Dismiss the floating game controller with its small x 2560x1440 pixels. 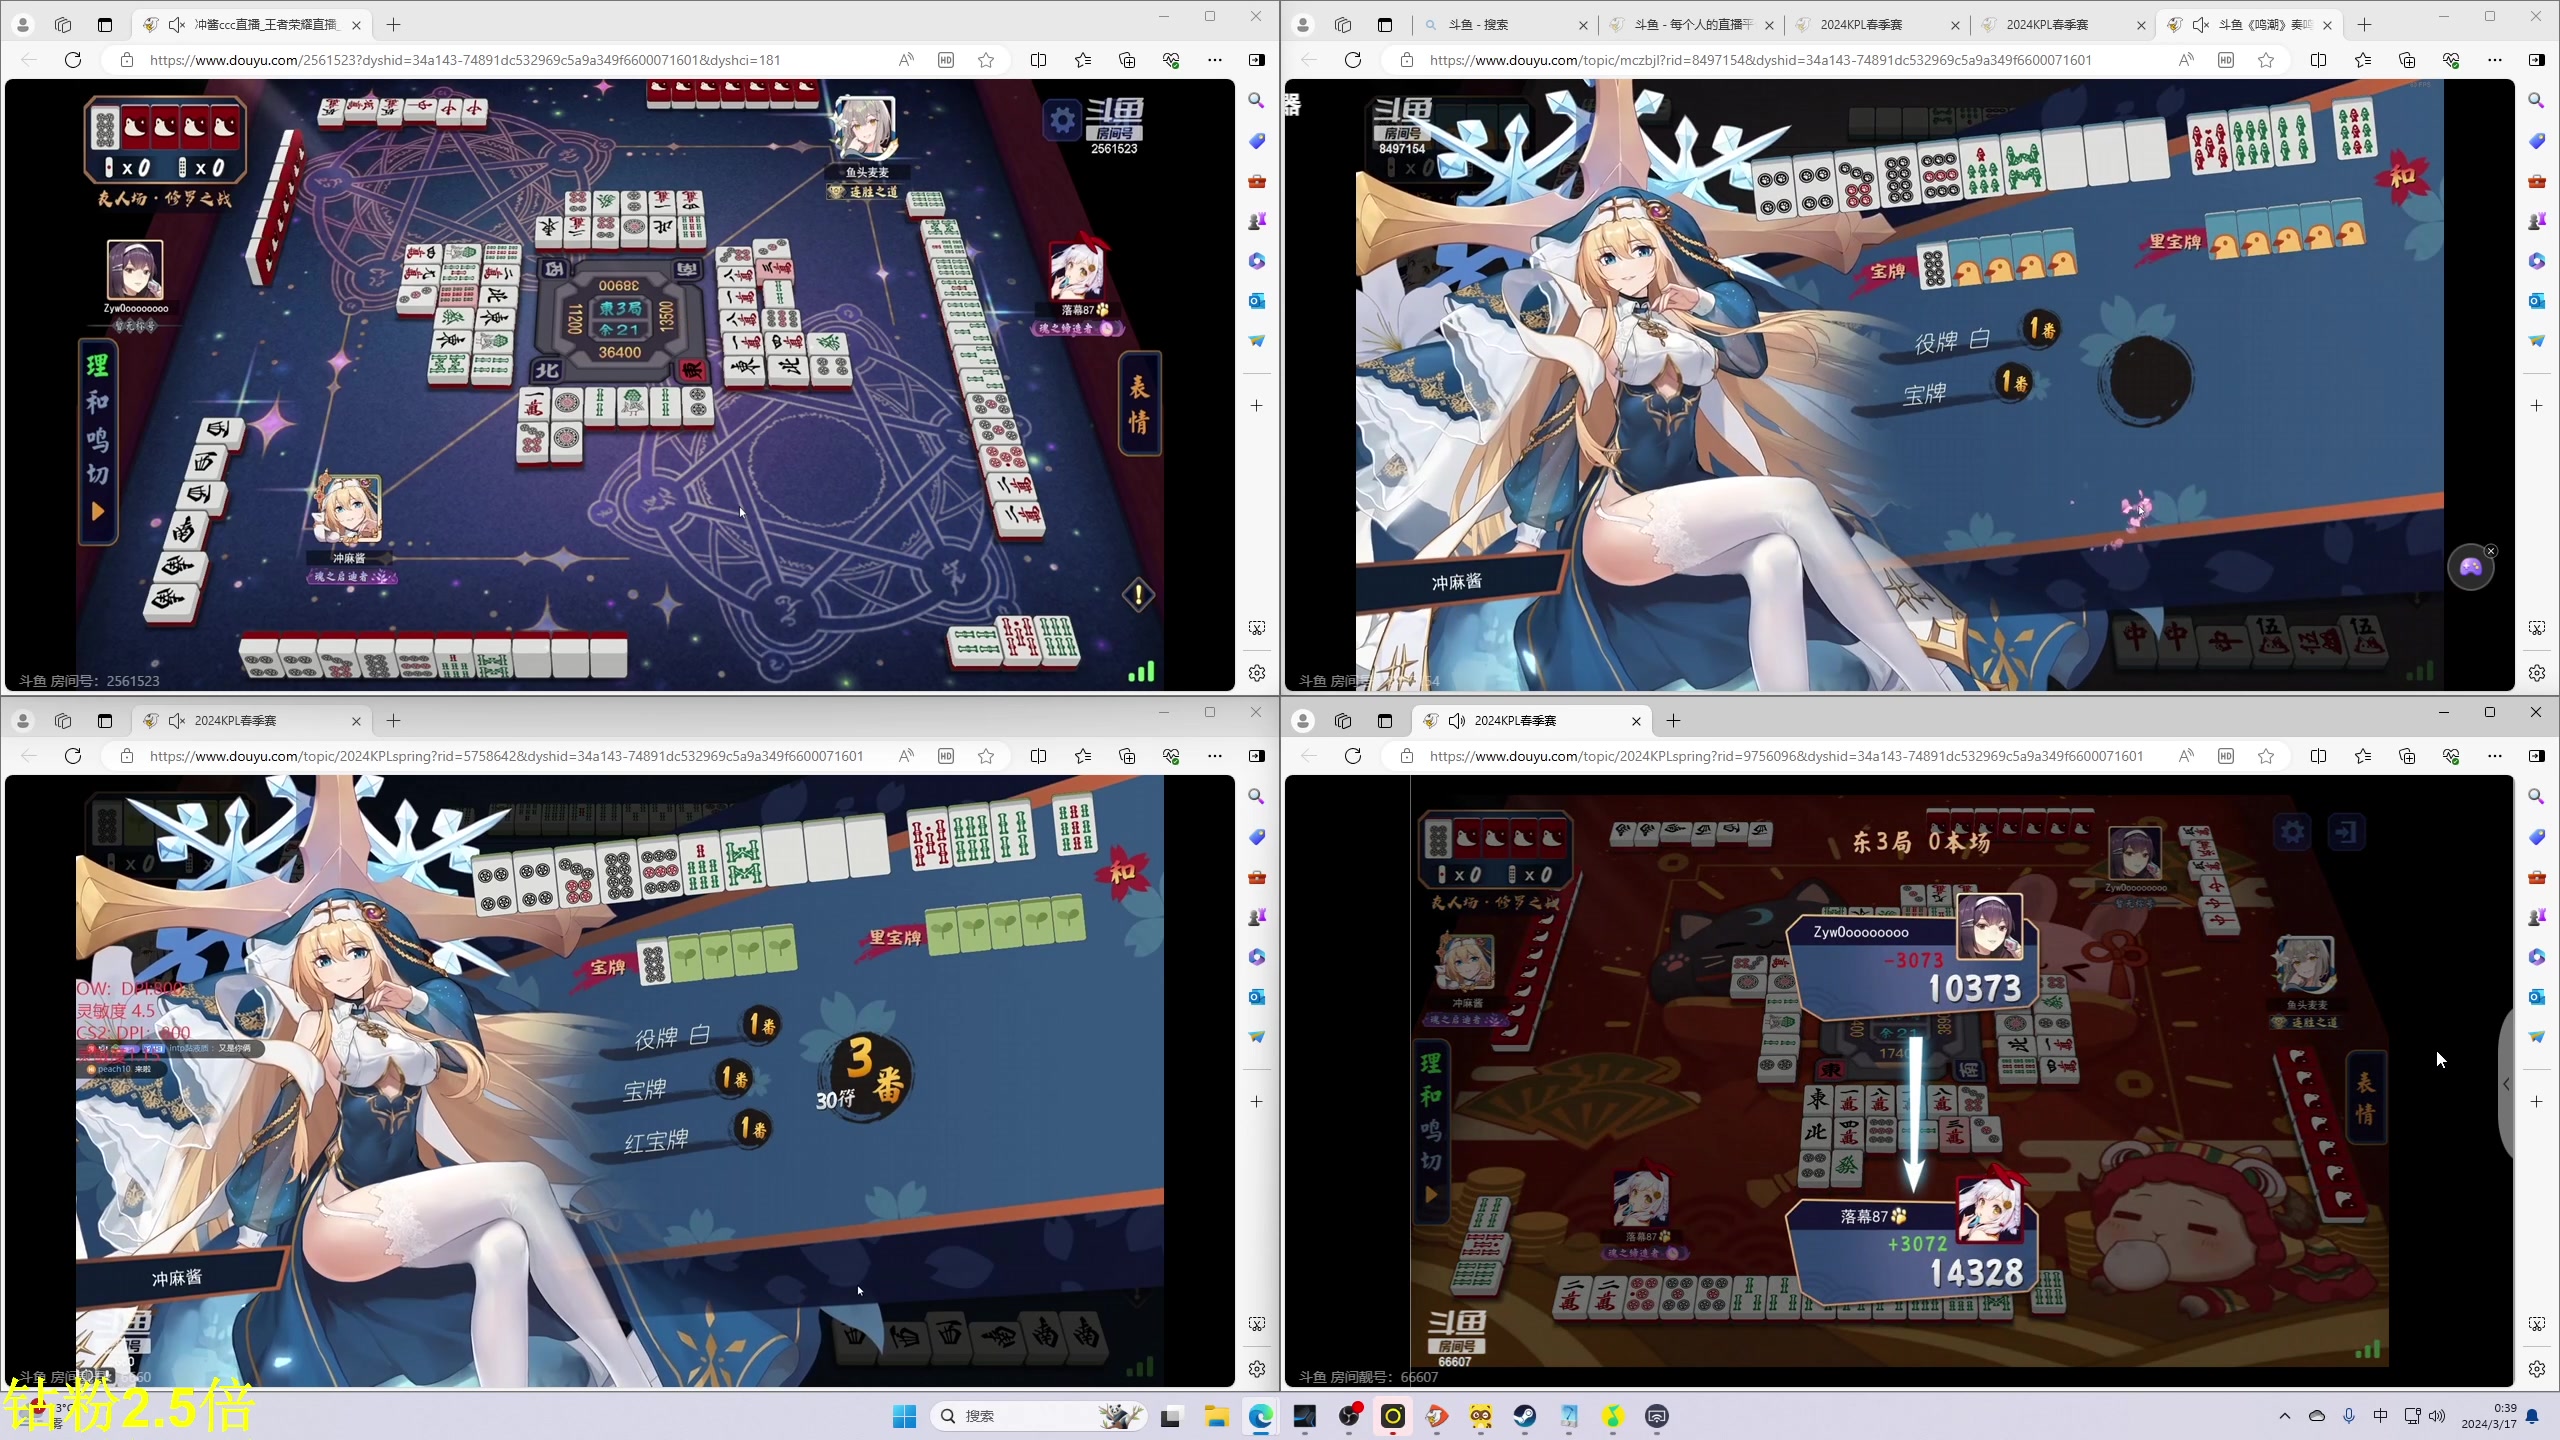click(2491, 551)
